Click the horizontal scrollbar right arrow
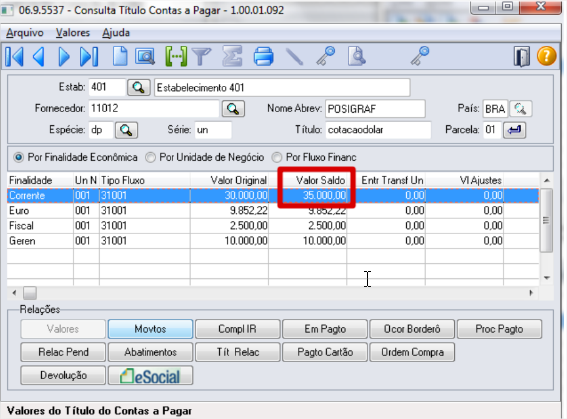The image size is (567, 419). pos(531,293)
